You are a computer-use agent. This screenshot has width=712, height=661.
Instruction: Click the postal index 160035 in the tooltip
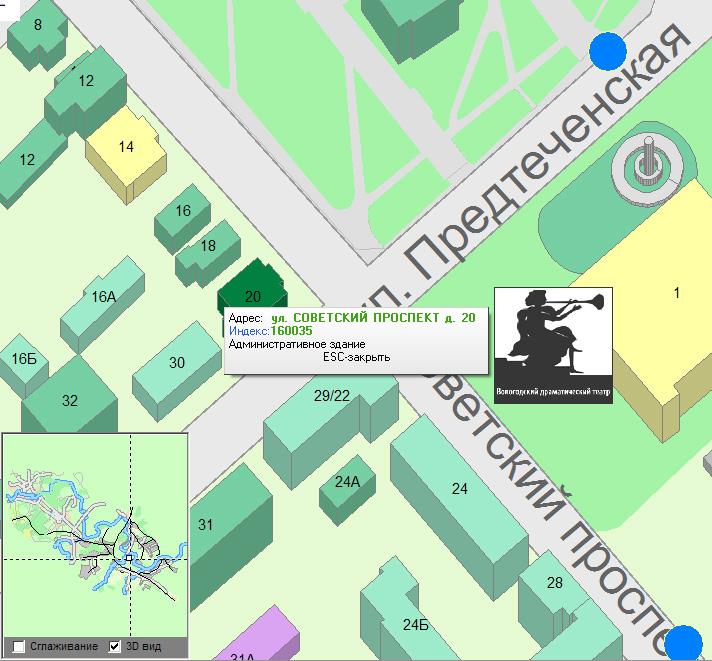tap(291, 331)
